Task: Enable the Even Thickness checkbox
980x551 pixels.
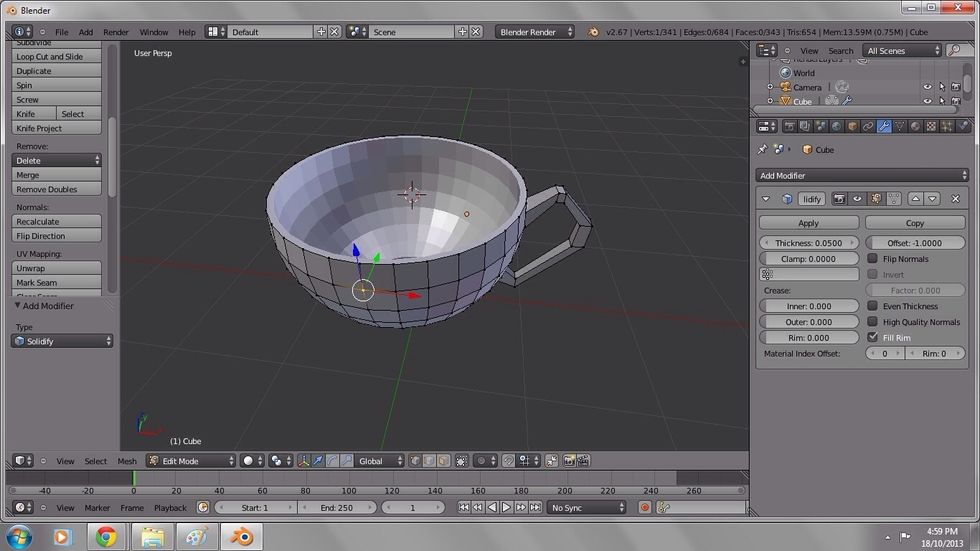Action: (x=872, y=305)
